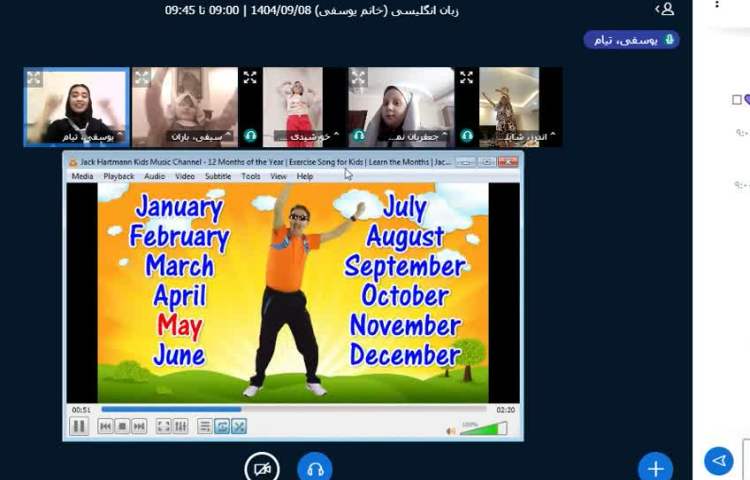750x480 pixels.
Task: Toggle VLC random shuffle playback
Action: (x=239, y=427)
